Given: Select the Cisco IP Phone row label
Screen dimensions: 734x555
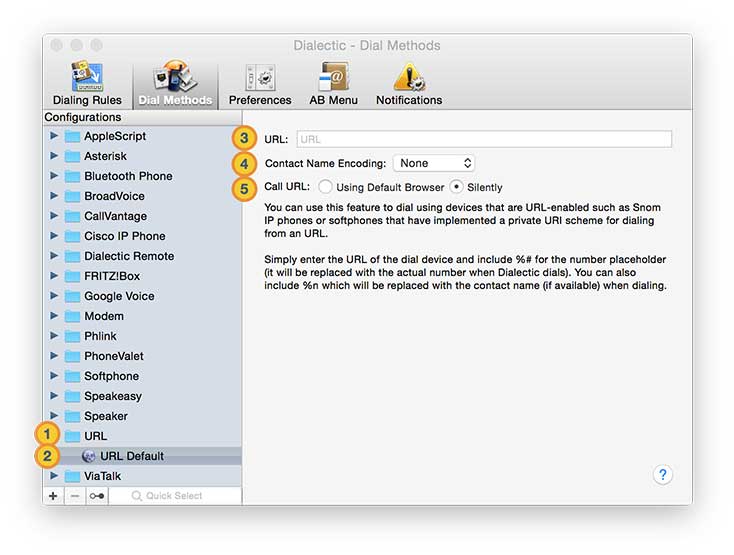Looking at the screenshot, I should [x=125, y=236].
